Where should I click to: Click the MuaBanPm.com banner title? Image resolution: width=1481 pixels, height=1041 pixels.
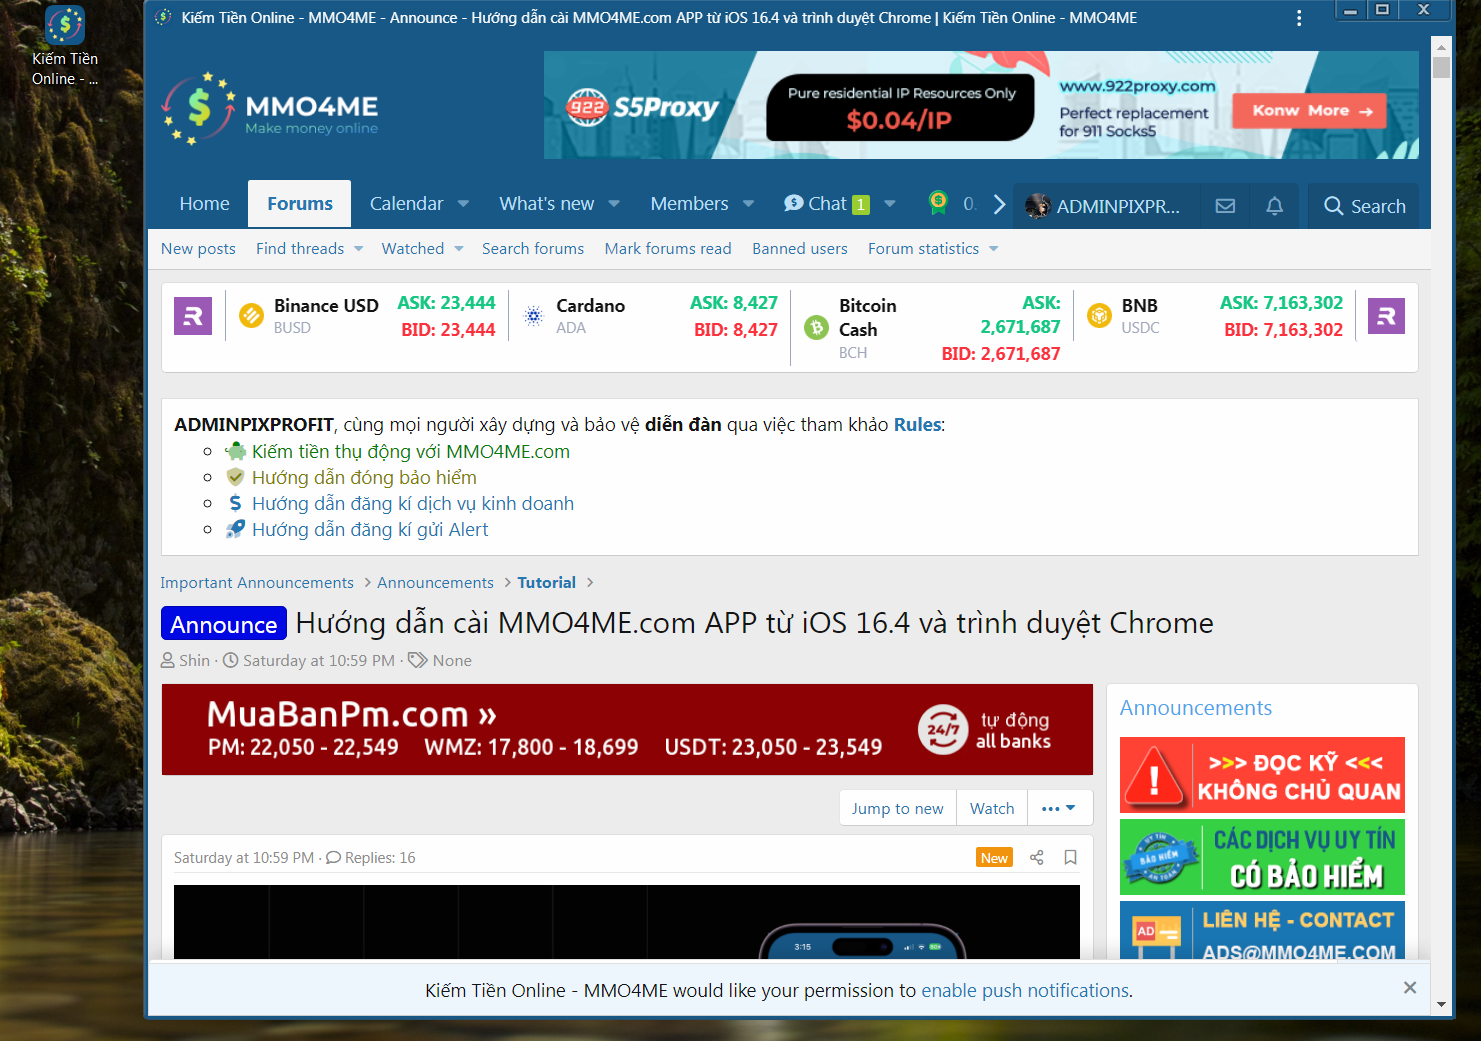tap(351, 714)
